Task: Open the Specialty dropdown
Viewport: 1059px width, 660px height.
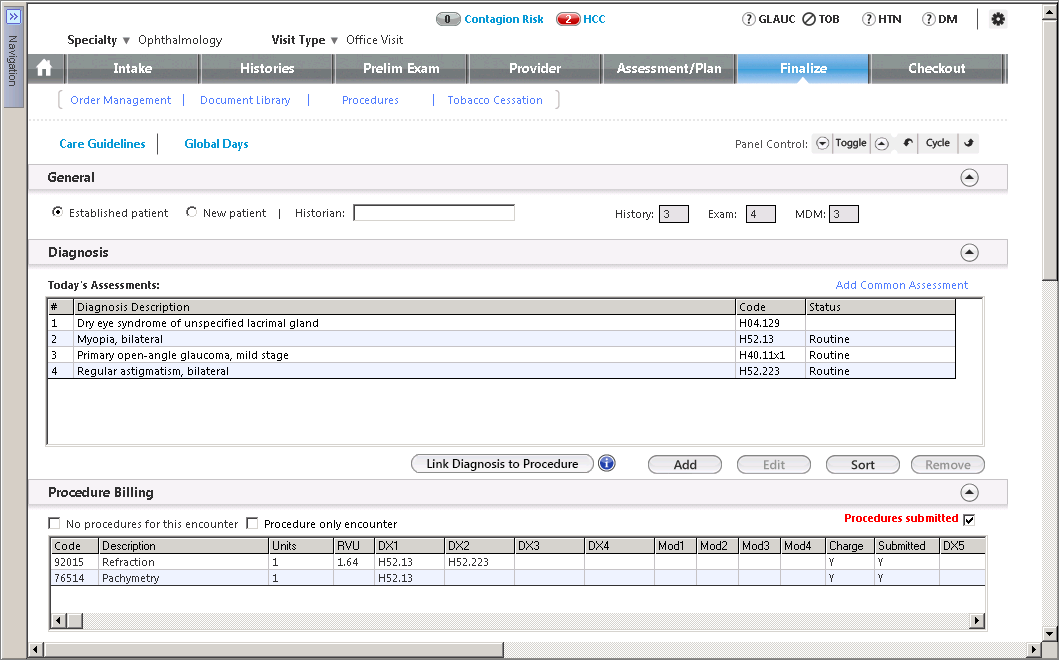Action: click(126, 41)
